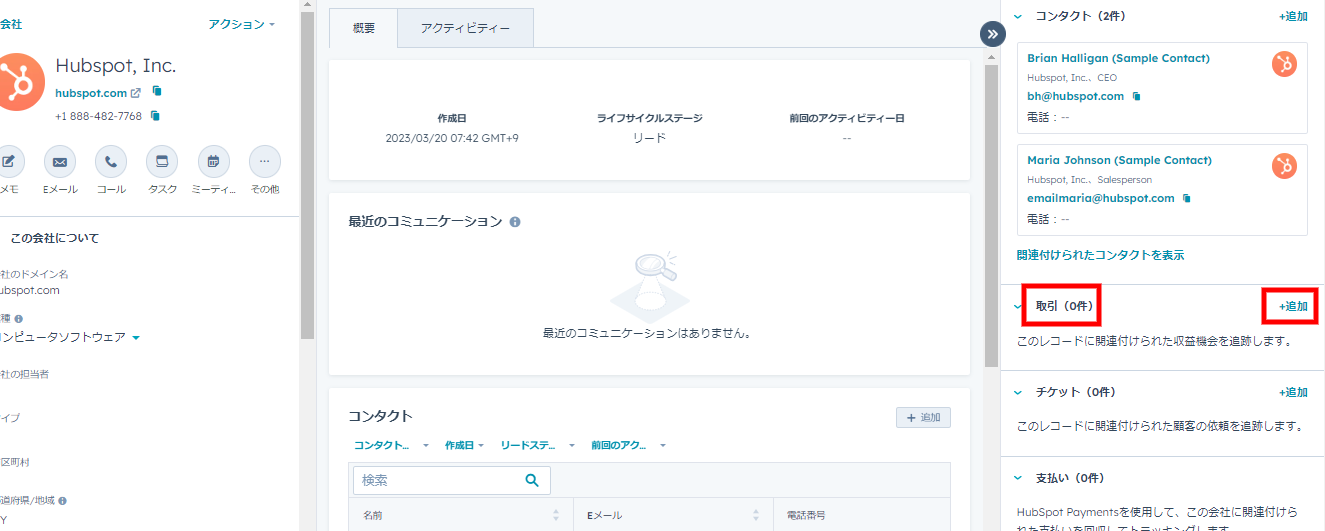Click the 会社 breadcrumb link
Image resolution: width=1325 pixels, height=531 pixels.
11,24
